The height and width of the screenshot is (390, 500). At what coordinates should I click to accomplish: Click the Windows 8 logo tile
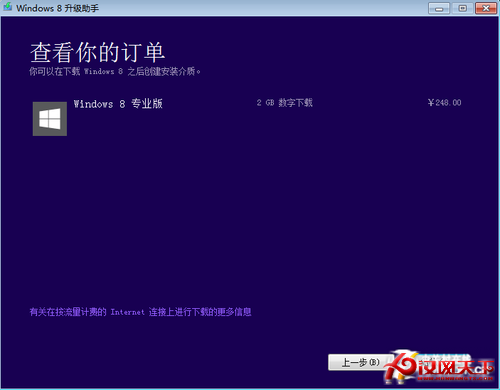click(x=50, y=119)
